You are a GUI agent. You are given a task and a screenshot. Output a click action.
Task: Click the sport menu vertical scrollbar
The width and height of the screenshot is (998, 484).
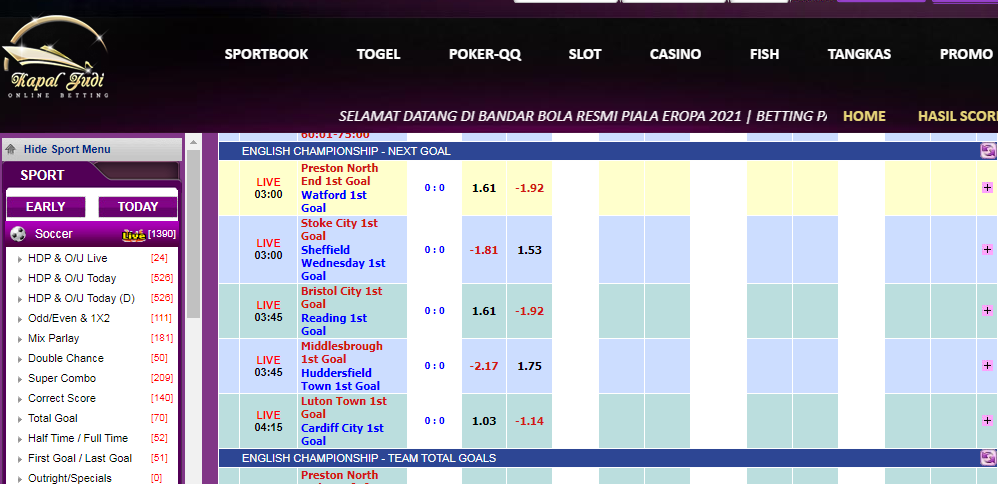pyautogui.click(x=193, y=233)
